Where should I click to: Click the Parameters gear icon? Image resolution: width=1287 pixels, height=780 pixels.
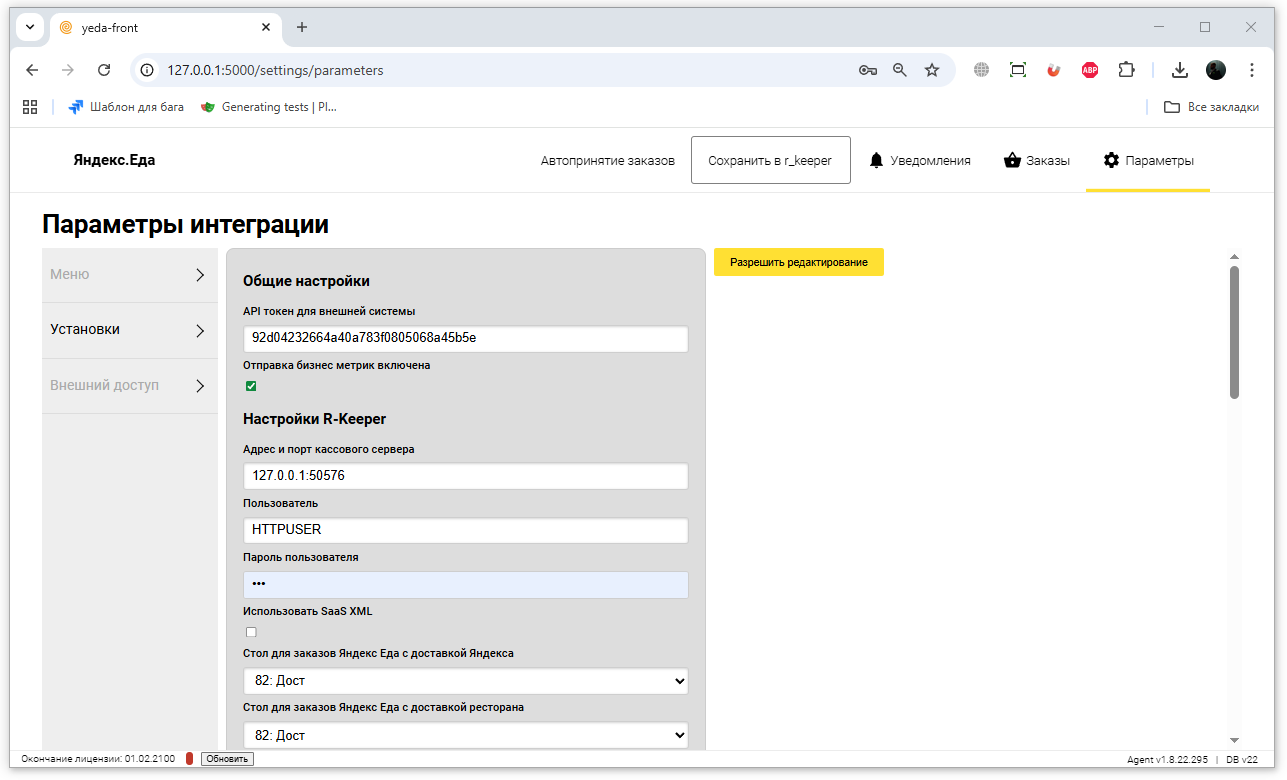1111,161
